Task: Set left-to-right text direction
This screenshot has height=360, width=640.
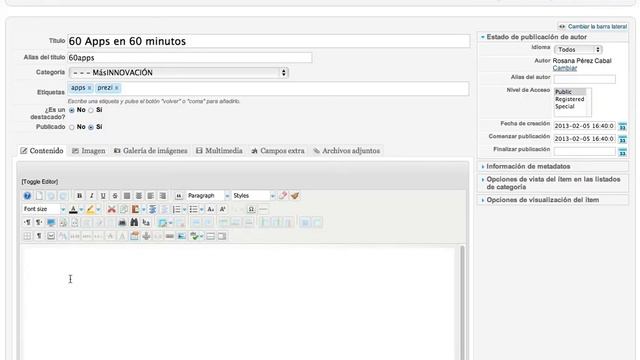Action: point(27,222)
